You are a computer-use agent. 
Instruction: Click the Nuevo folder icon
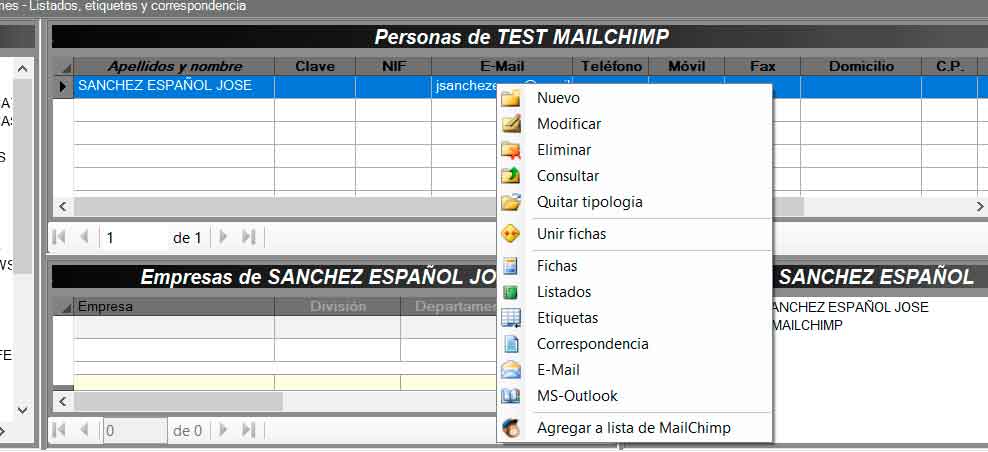[511, 98]
